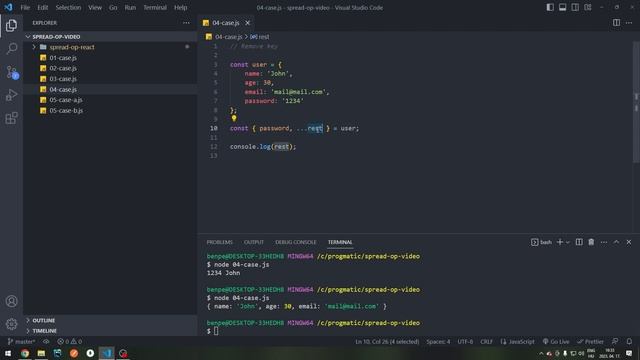This screenshot has height=360, width=640.
Task: Split the terminal panel
Action: (x=579, y=242)
